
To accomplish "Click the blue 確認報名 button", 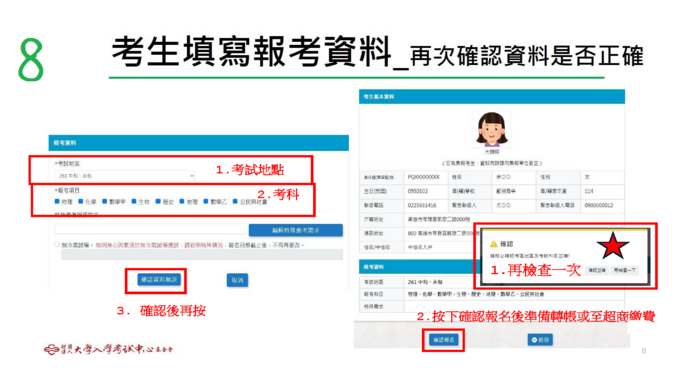I will pos(444,340).
